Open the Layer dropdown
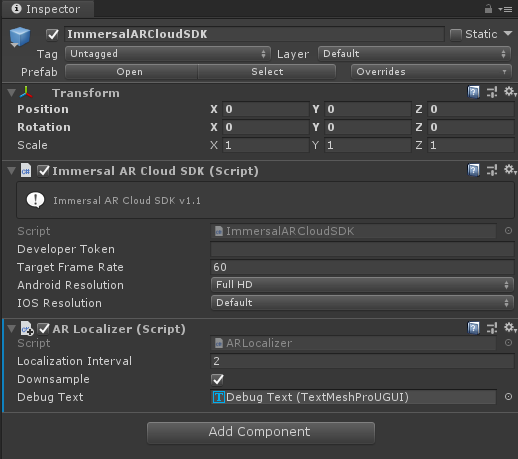Screen dimensions: 518x459 coord(414,54)
